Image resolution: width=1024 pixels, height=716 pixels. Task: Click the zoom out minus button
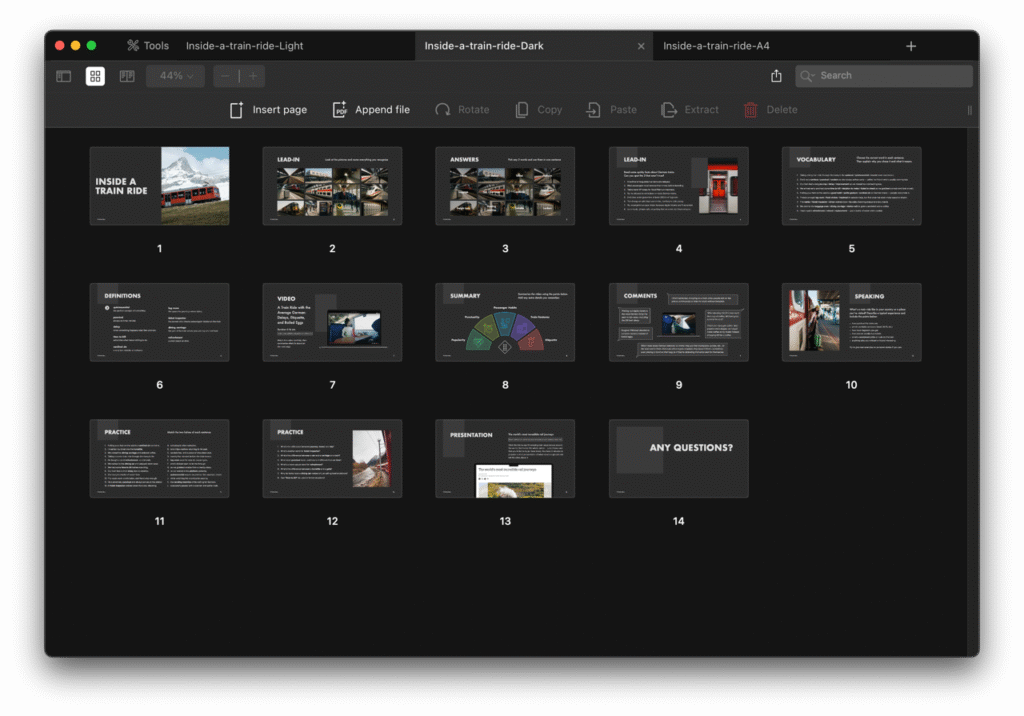[226, 76]
